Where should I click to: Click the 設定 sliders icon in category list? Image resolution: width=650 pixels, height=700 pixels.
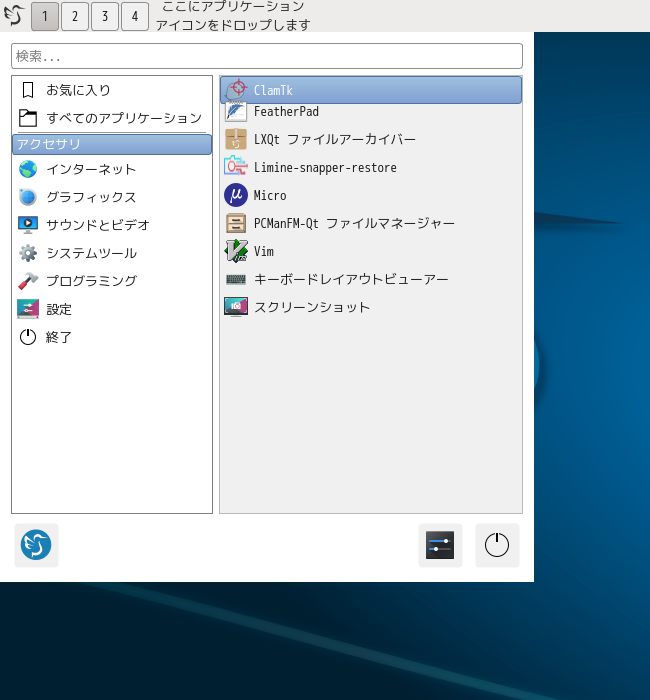click(28, 309)
